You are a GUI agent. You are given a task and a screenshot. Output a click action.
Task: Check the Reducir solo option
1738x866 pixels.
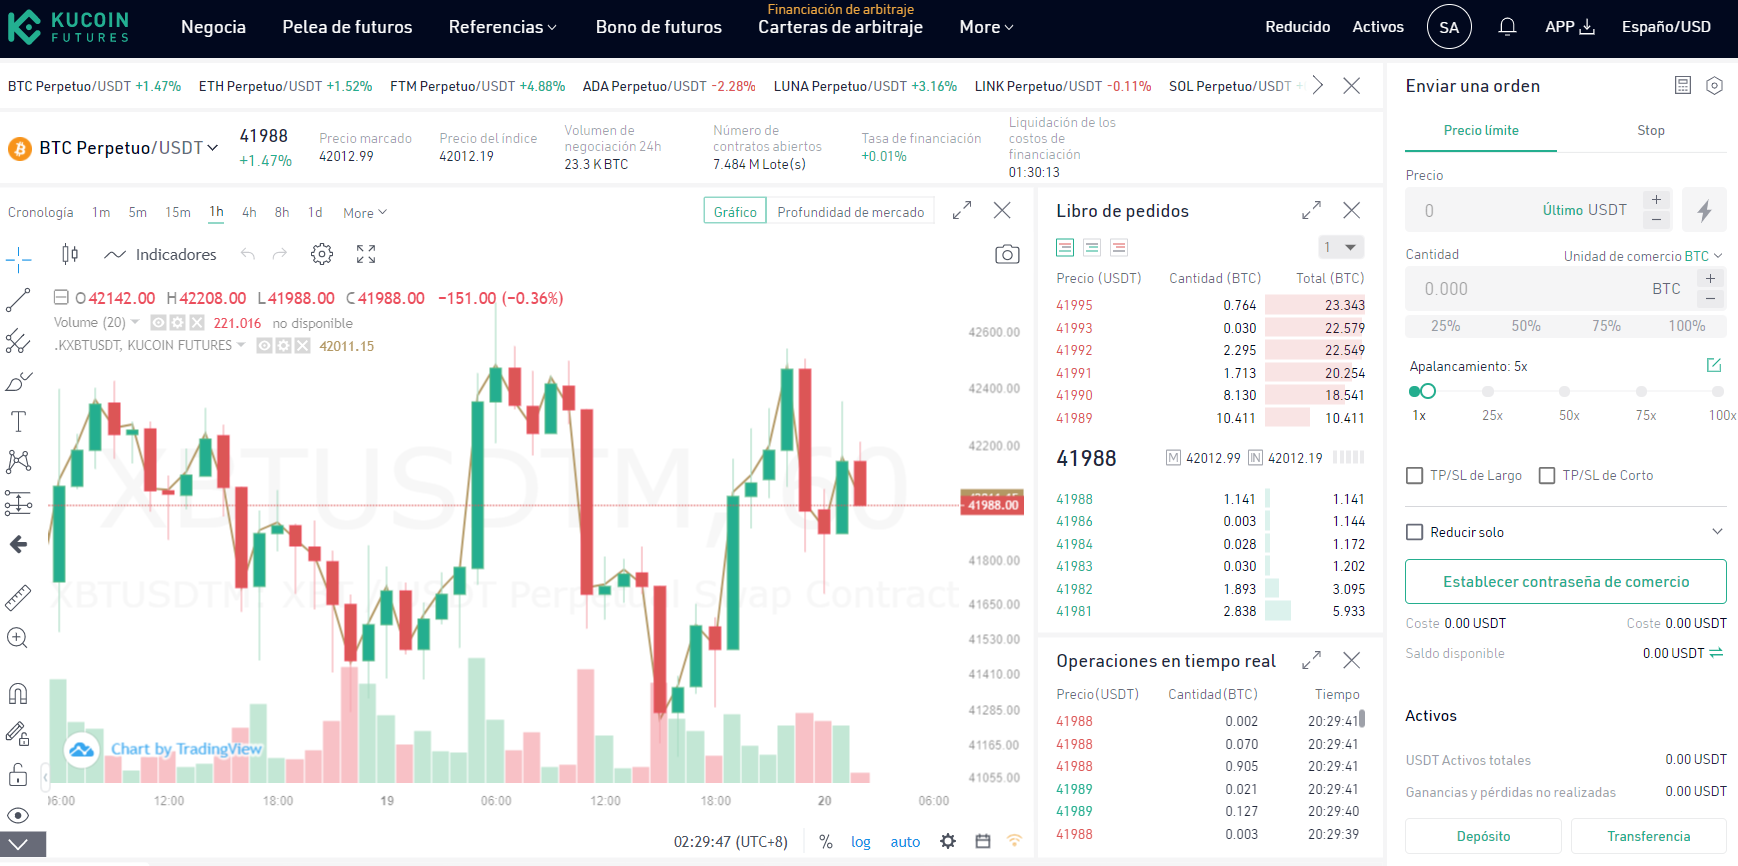coord(1415,532)
